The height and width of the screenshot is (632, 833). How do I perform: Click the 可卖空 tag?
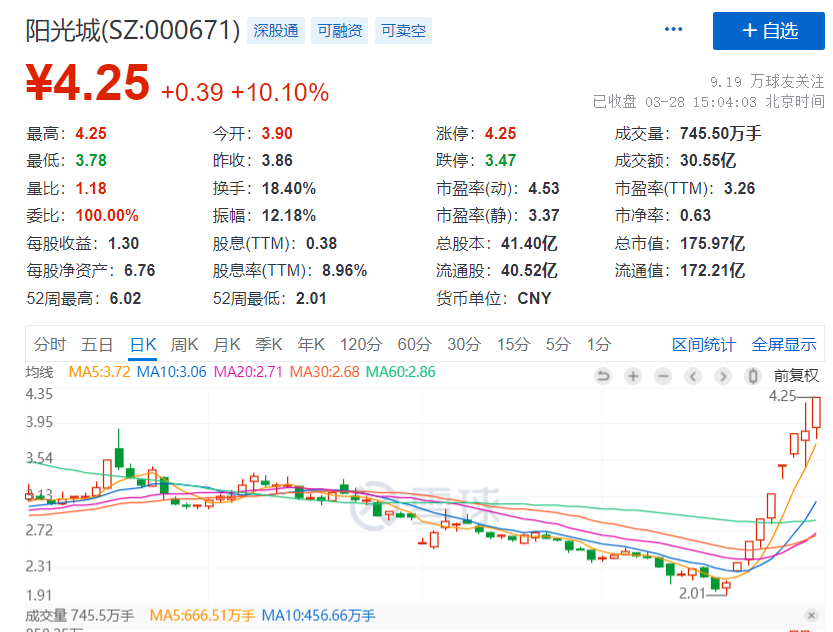click(x=403, y=31)
